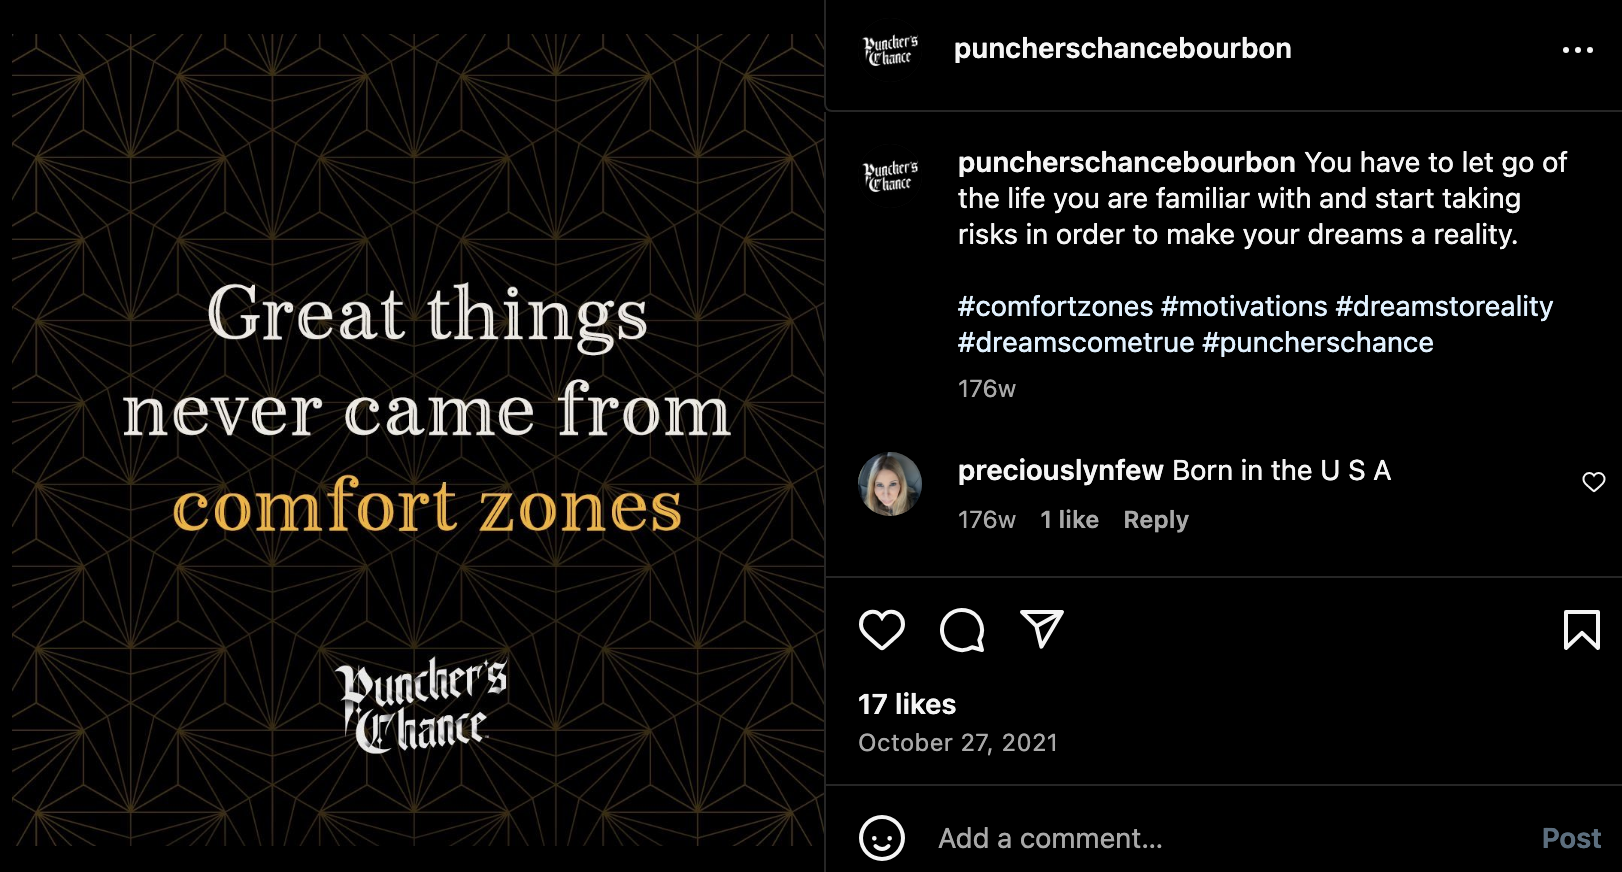Like the post with heart icon
The image size is (1622, 872).
[881, 630]
